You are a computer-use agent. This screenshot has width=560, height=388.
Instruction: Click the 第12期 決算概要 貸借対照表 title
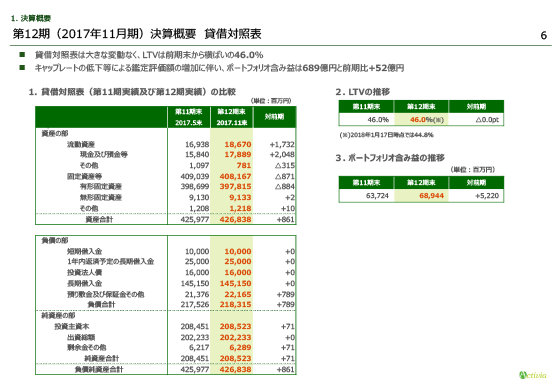tap(137, 34)
